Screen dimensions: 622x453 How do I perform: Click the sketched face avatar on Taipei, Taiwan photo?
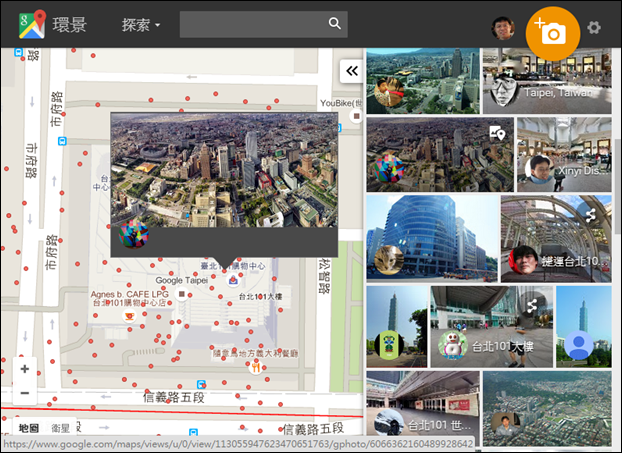tap(503, 90)
